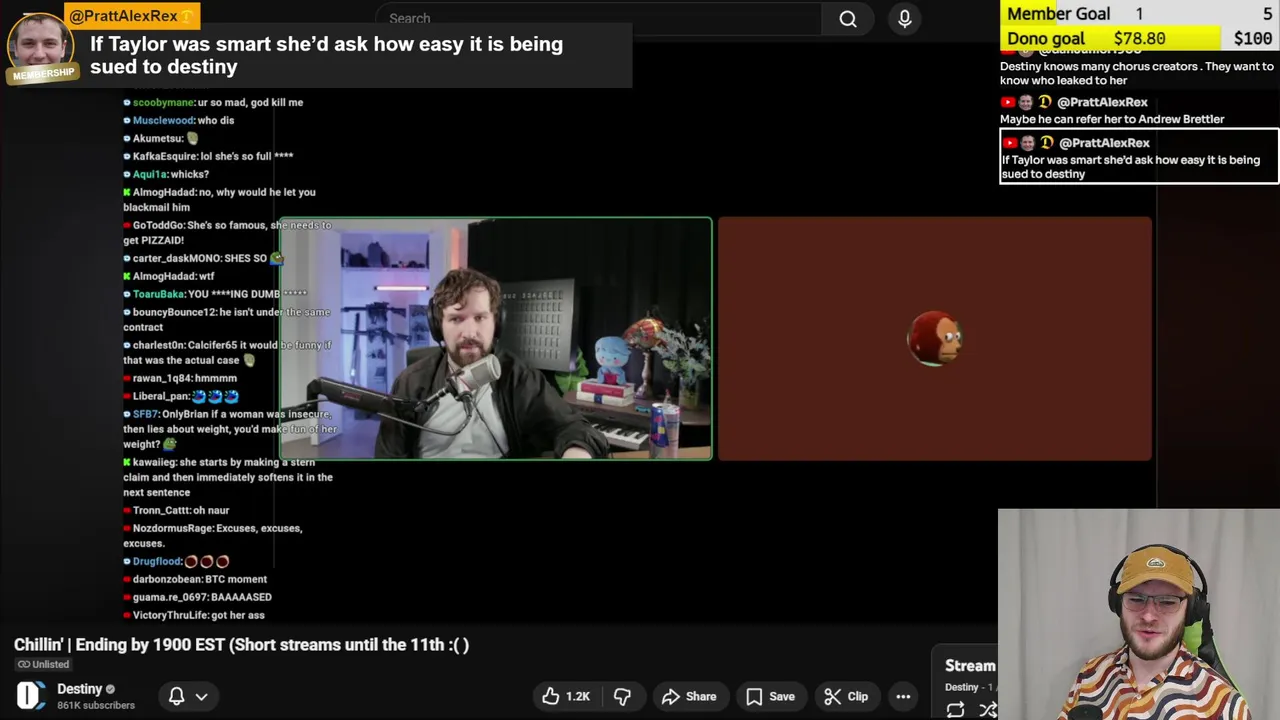
Task: Click the Member Goal bar
Action: click(x=1140, y=13)
